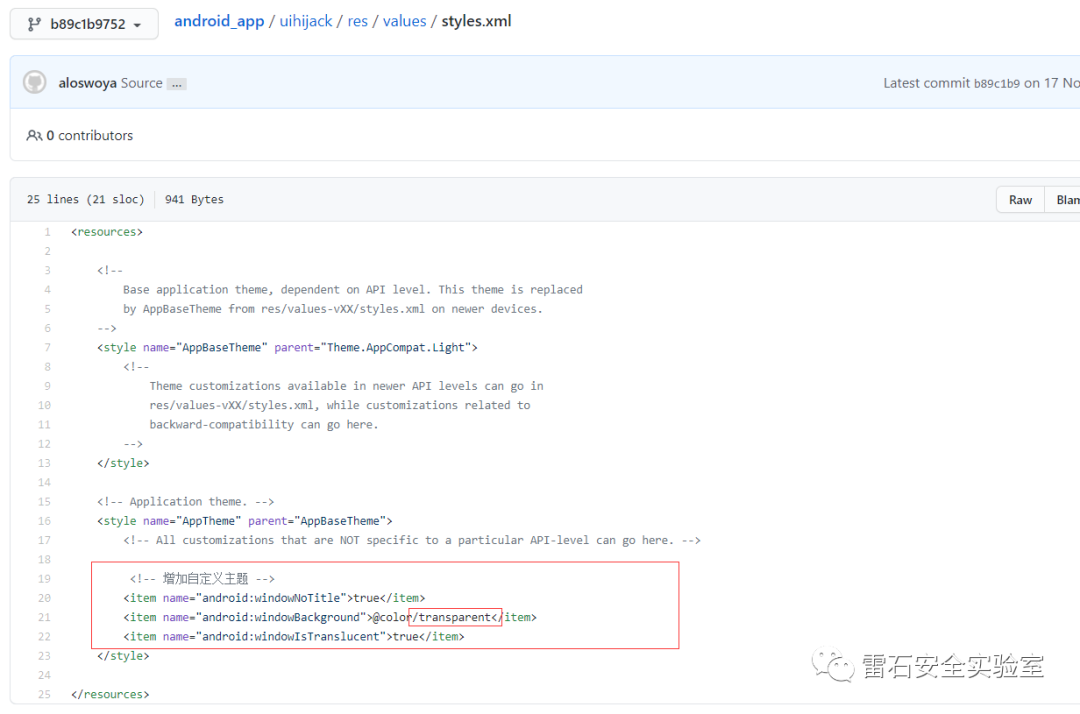
Task: Click the aloswoya author name
Action: pyautogui.click(x=87, y=83)
